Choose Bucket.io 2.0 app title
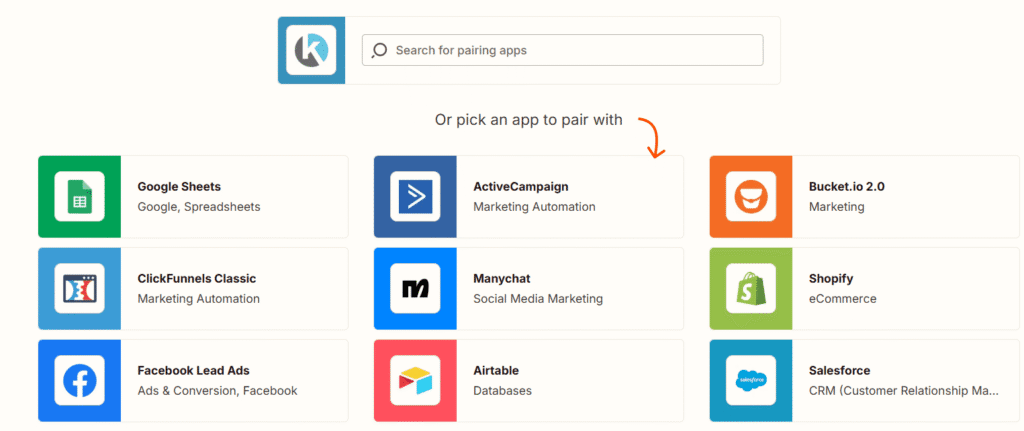 pos(846,187)
